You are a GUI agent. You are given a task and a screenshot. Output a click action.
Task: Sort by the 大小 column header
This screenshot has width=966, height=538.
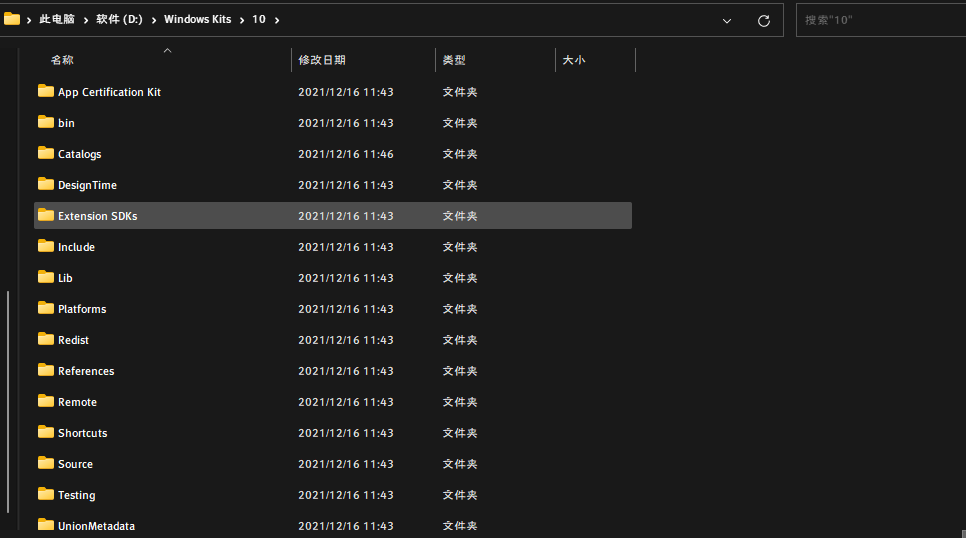pos(574,60)
